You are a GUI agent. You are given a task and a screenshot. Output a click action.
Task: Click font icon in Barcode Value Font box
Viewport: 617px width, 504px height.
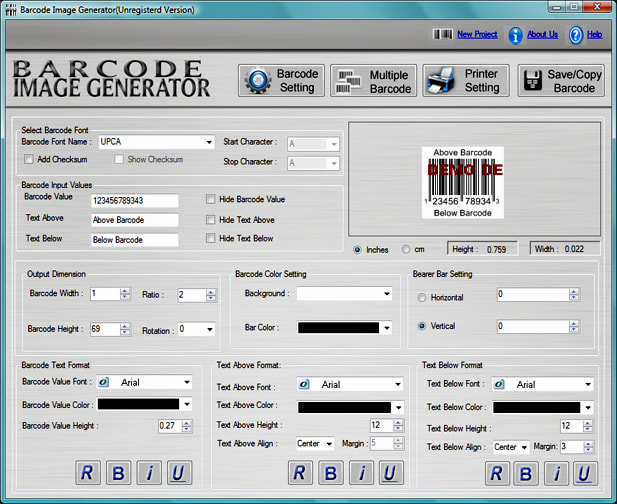tap(103, 382)
